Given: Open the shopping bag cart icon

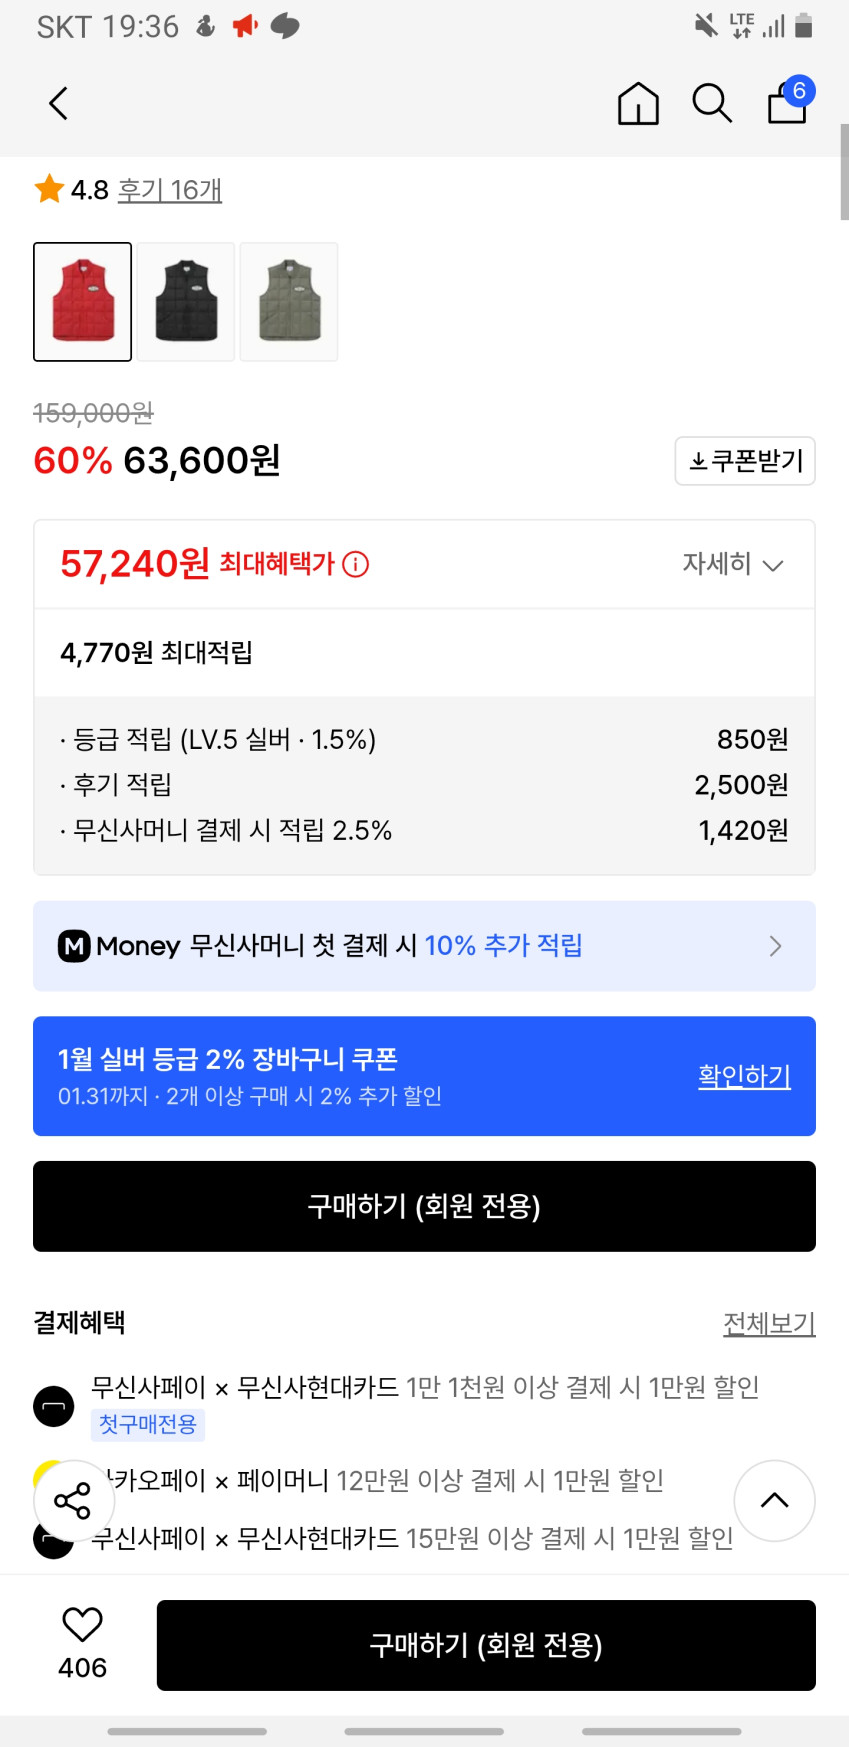Looking at the screenshot, I should 788,103.
